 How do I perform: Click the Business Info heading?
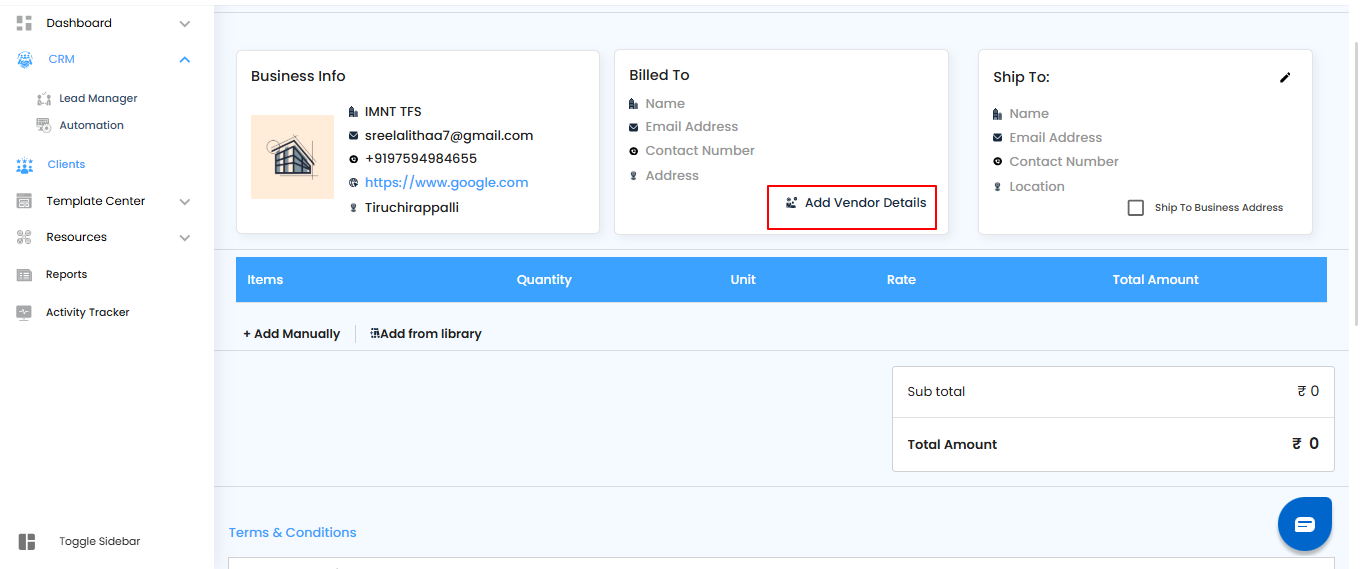click(x=298, y=76)
